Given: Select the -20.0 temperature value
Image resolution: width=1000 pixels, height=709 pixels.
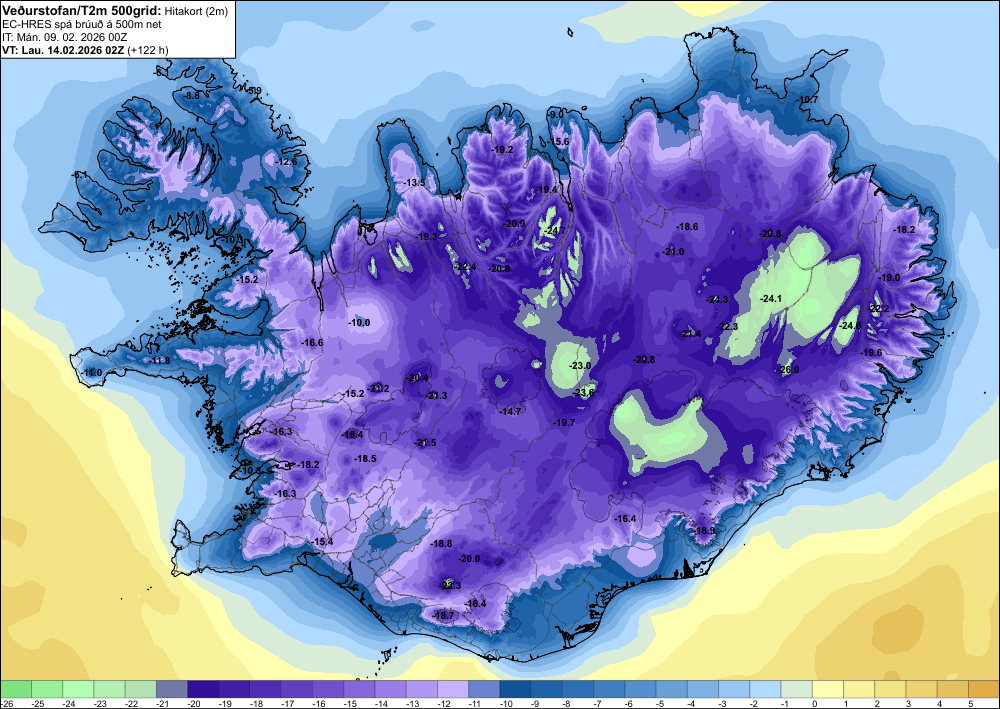Looking at the screenshot, I should pos(469,558).
